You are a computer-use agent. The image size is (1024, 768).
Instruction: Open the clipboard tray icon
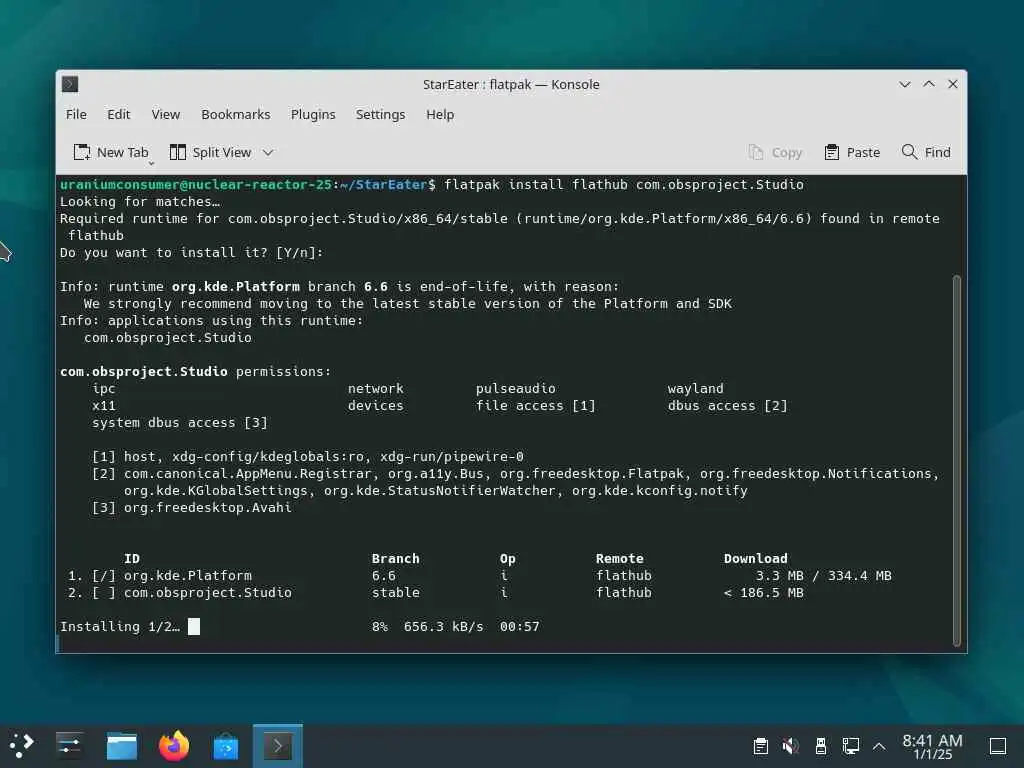[x=760, y=745]
